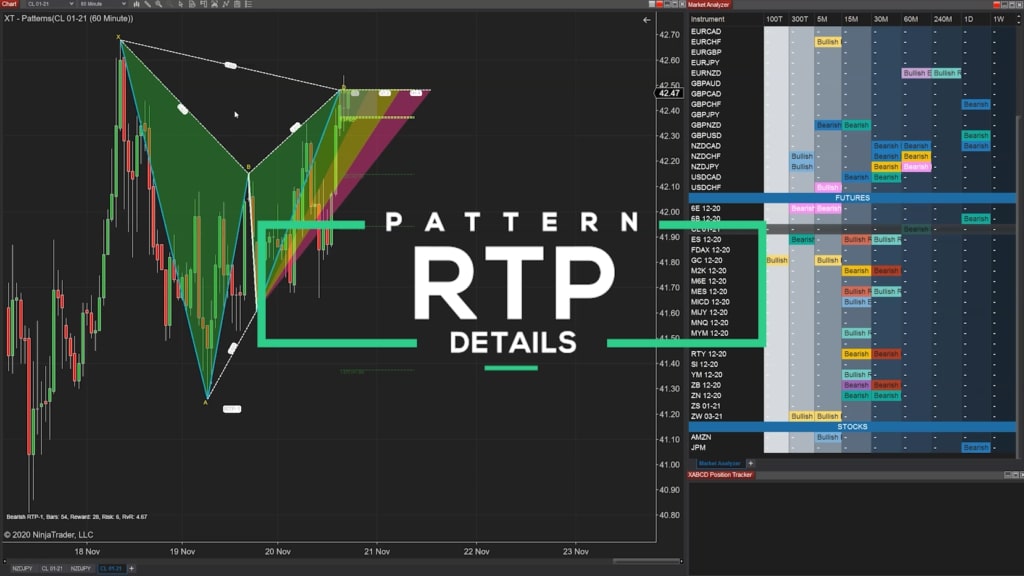Select the USDCAD instrument row

(852, 177)
